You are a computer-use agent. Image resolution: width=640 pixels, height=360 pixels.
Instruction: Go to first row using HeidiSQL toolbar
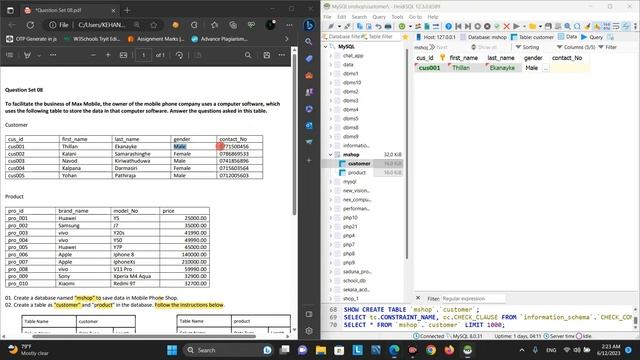coord(458,26)
